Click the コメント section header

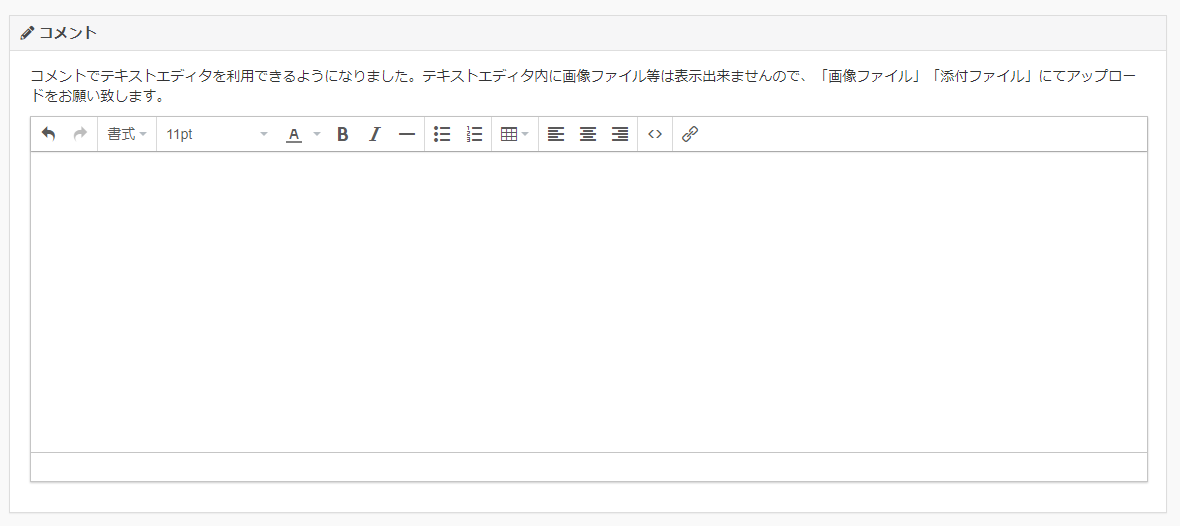tap(588, 33)
